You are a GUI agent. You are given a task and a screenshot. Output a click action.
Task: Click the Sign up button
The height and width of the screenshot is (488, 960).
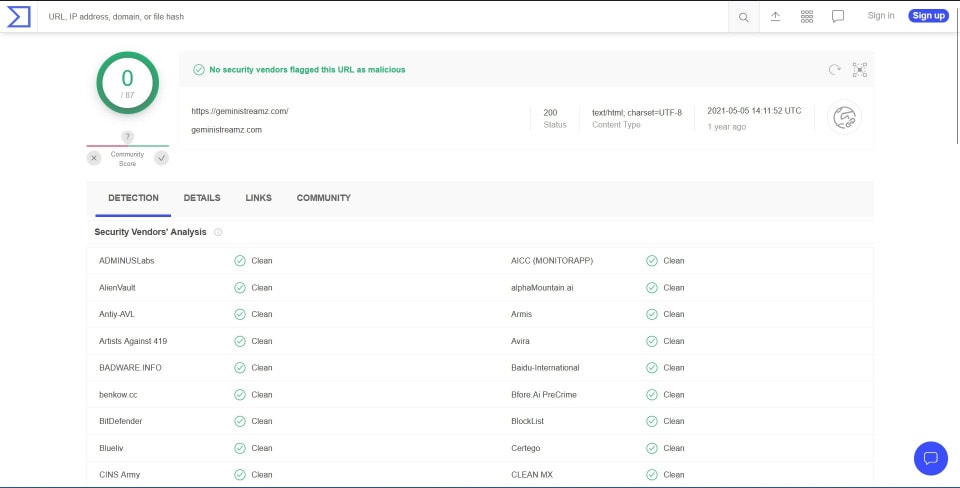click(928, 16)
